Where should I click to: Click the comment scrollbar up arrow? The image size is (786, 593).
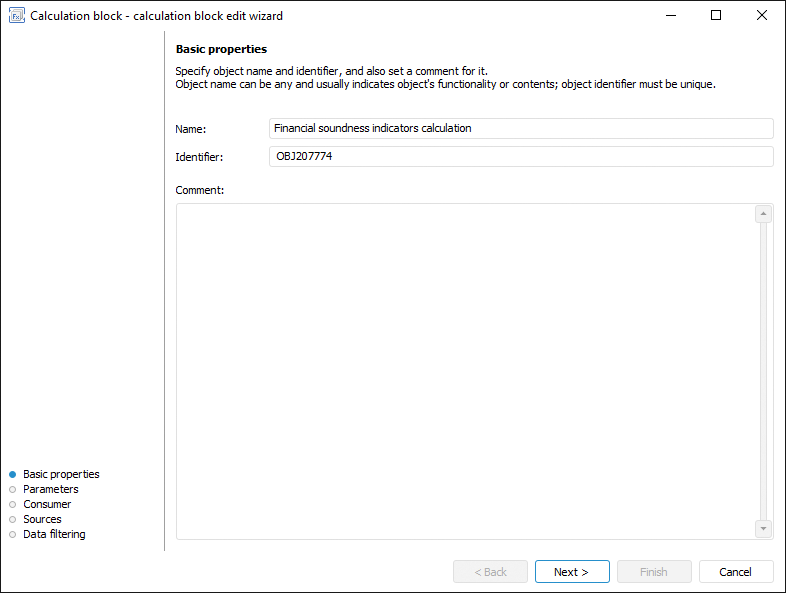[764, 214]
